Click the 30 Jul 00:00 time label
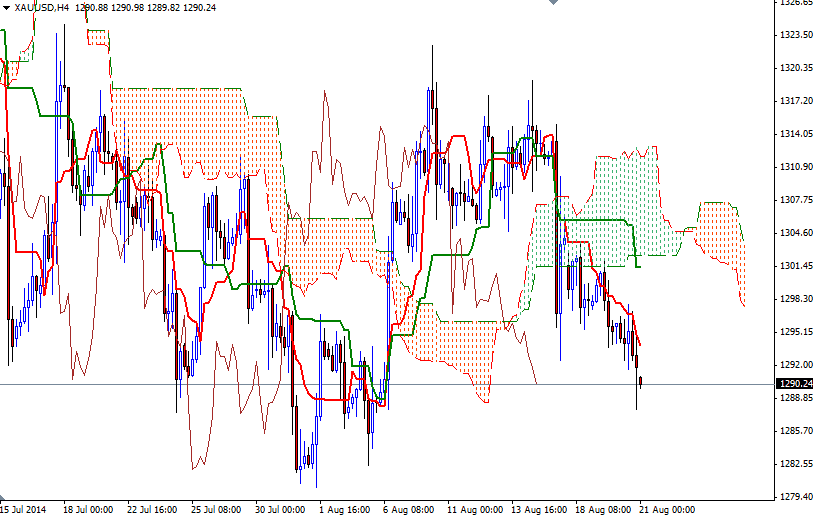813x517 pixels. coord(280,510)
